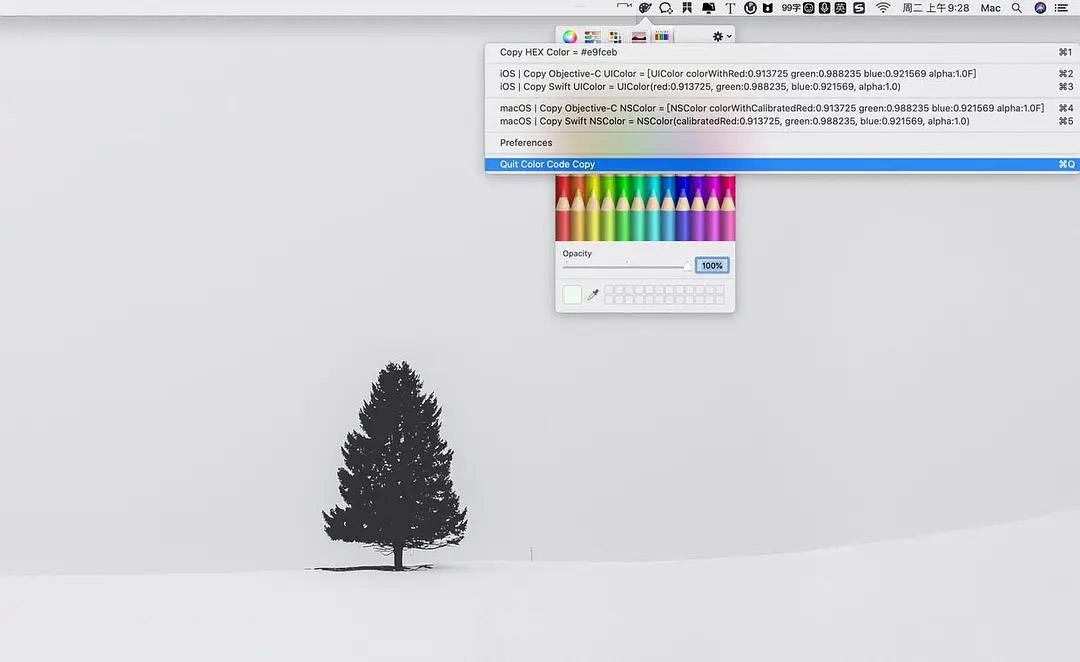Image resolution: width=1080 pixels, height=662 pixels.
Task: Click the current color swatch well
Action: coord(572,295)
